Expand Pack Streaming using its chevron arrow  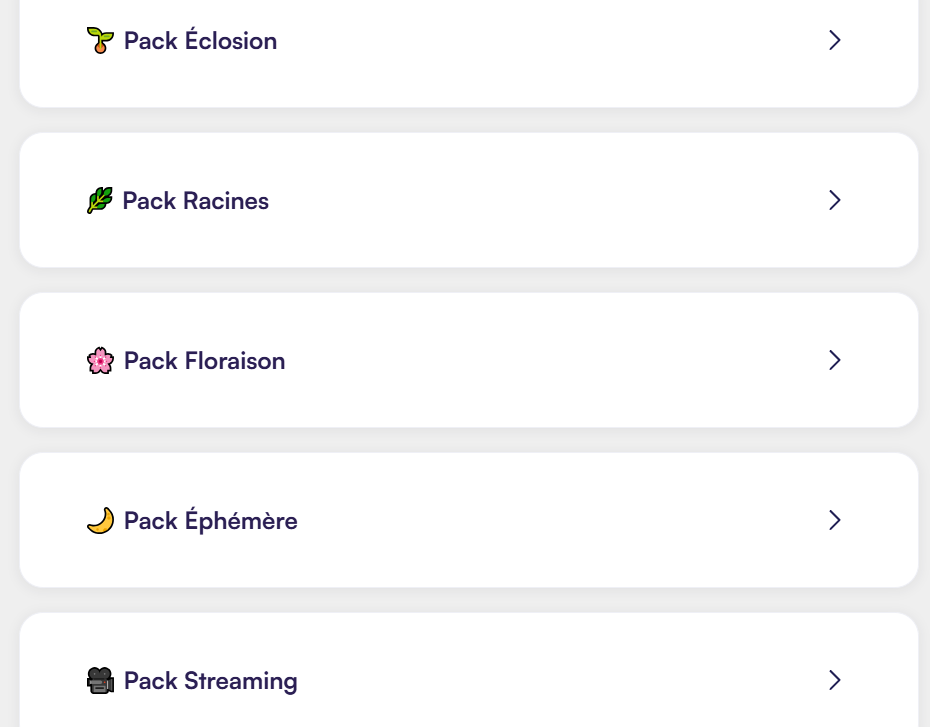click(835, 681)
